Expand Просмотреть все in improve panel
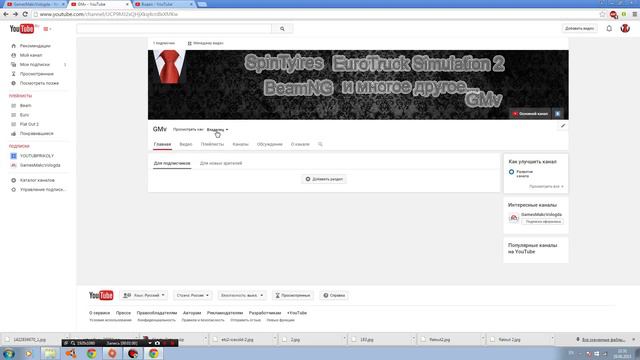Image resolution: width=640 pixels, height=360 pixels. [546, 187]
